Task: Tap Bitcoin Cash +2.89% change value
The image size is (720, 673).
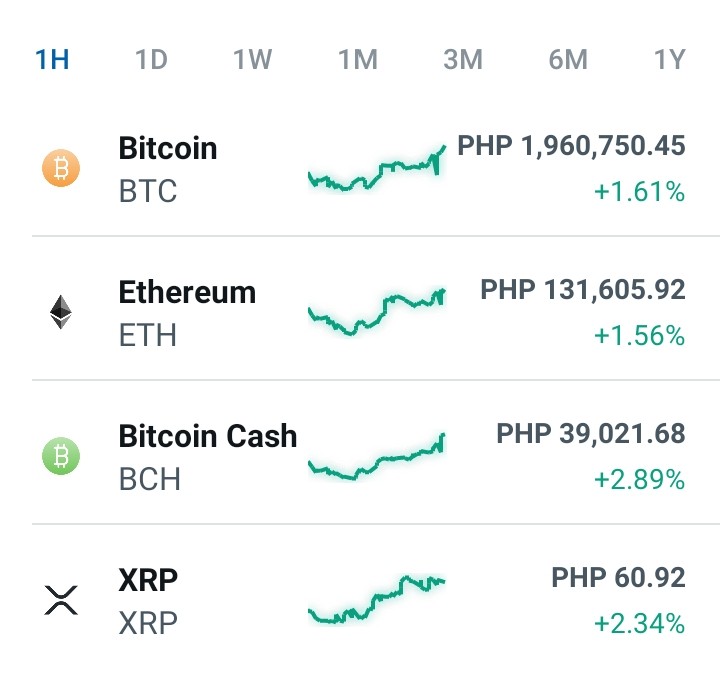Action: click(x=639, y=480)
